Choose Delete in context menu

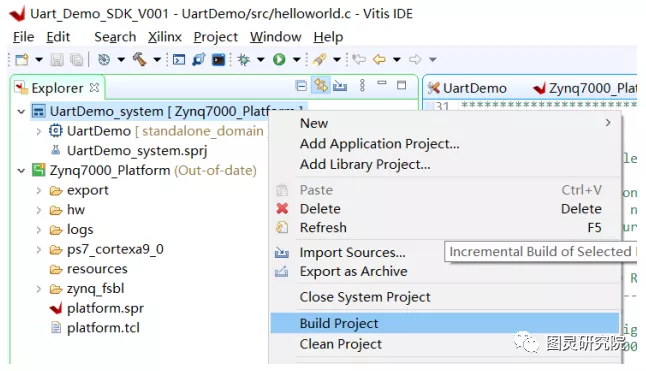(445, 209)
